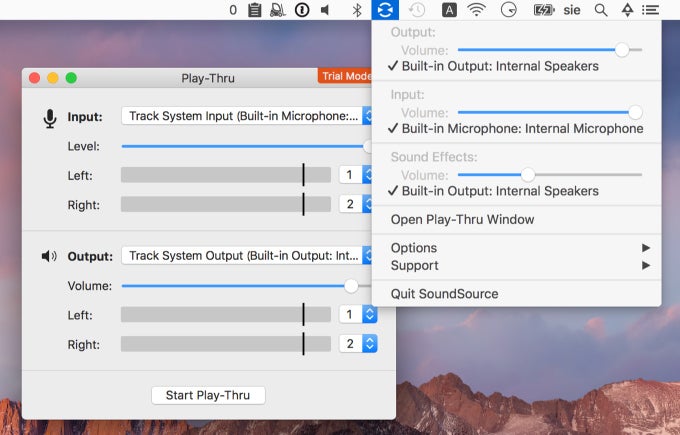Click the upward-arrow menu bar icon right of Spotlight
The width and height of the screenshot is (680, 435).
click(x=627, y=10)
